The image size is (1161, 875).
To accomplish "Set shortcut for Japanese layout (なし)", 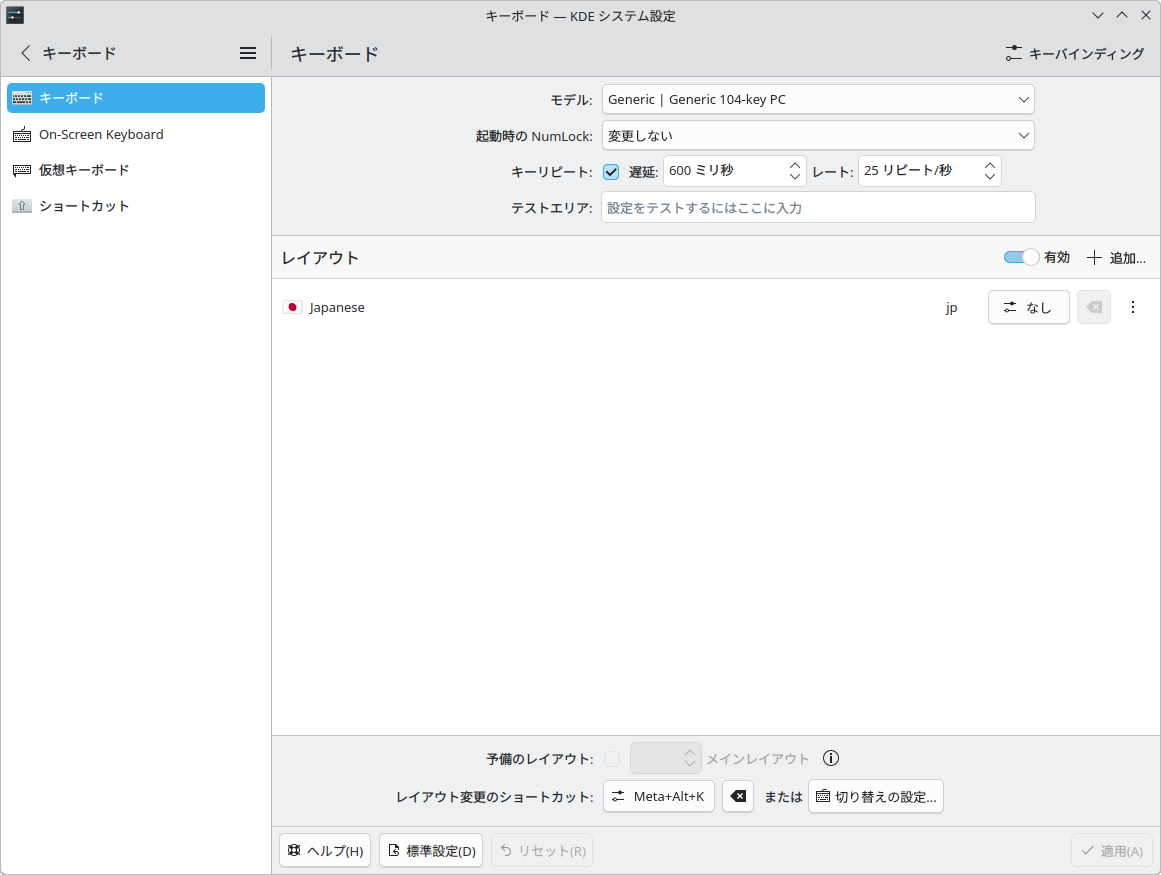I will [1028, 307].
